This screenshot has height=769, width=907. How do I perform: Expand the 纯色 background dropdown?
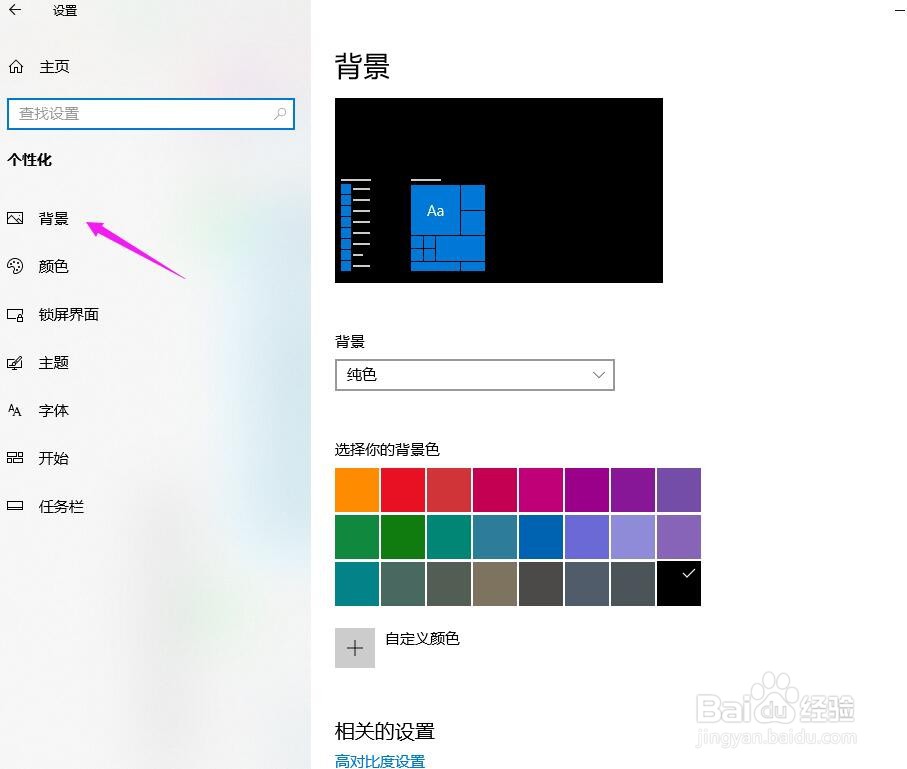tap(474, 375)
